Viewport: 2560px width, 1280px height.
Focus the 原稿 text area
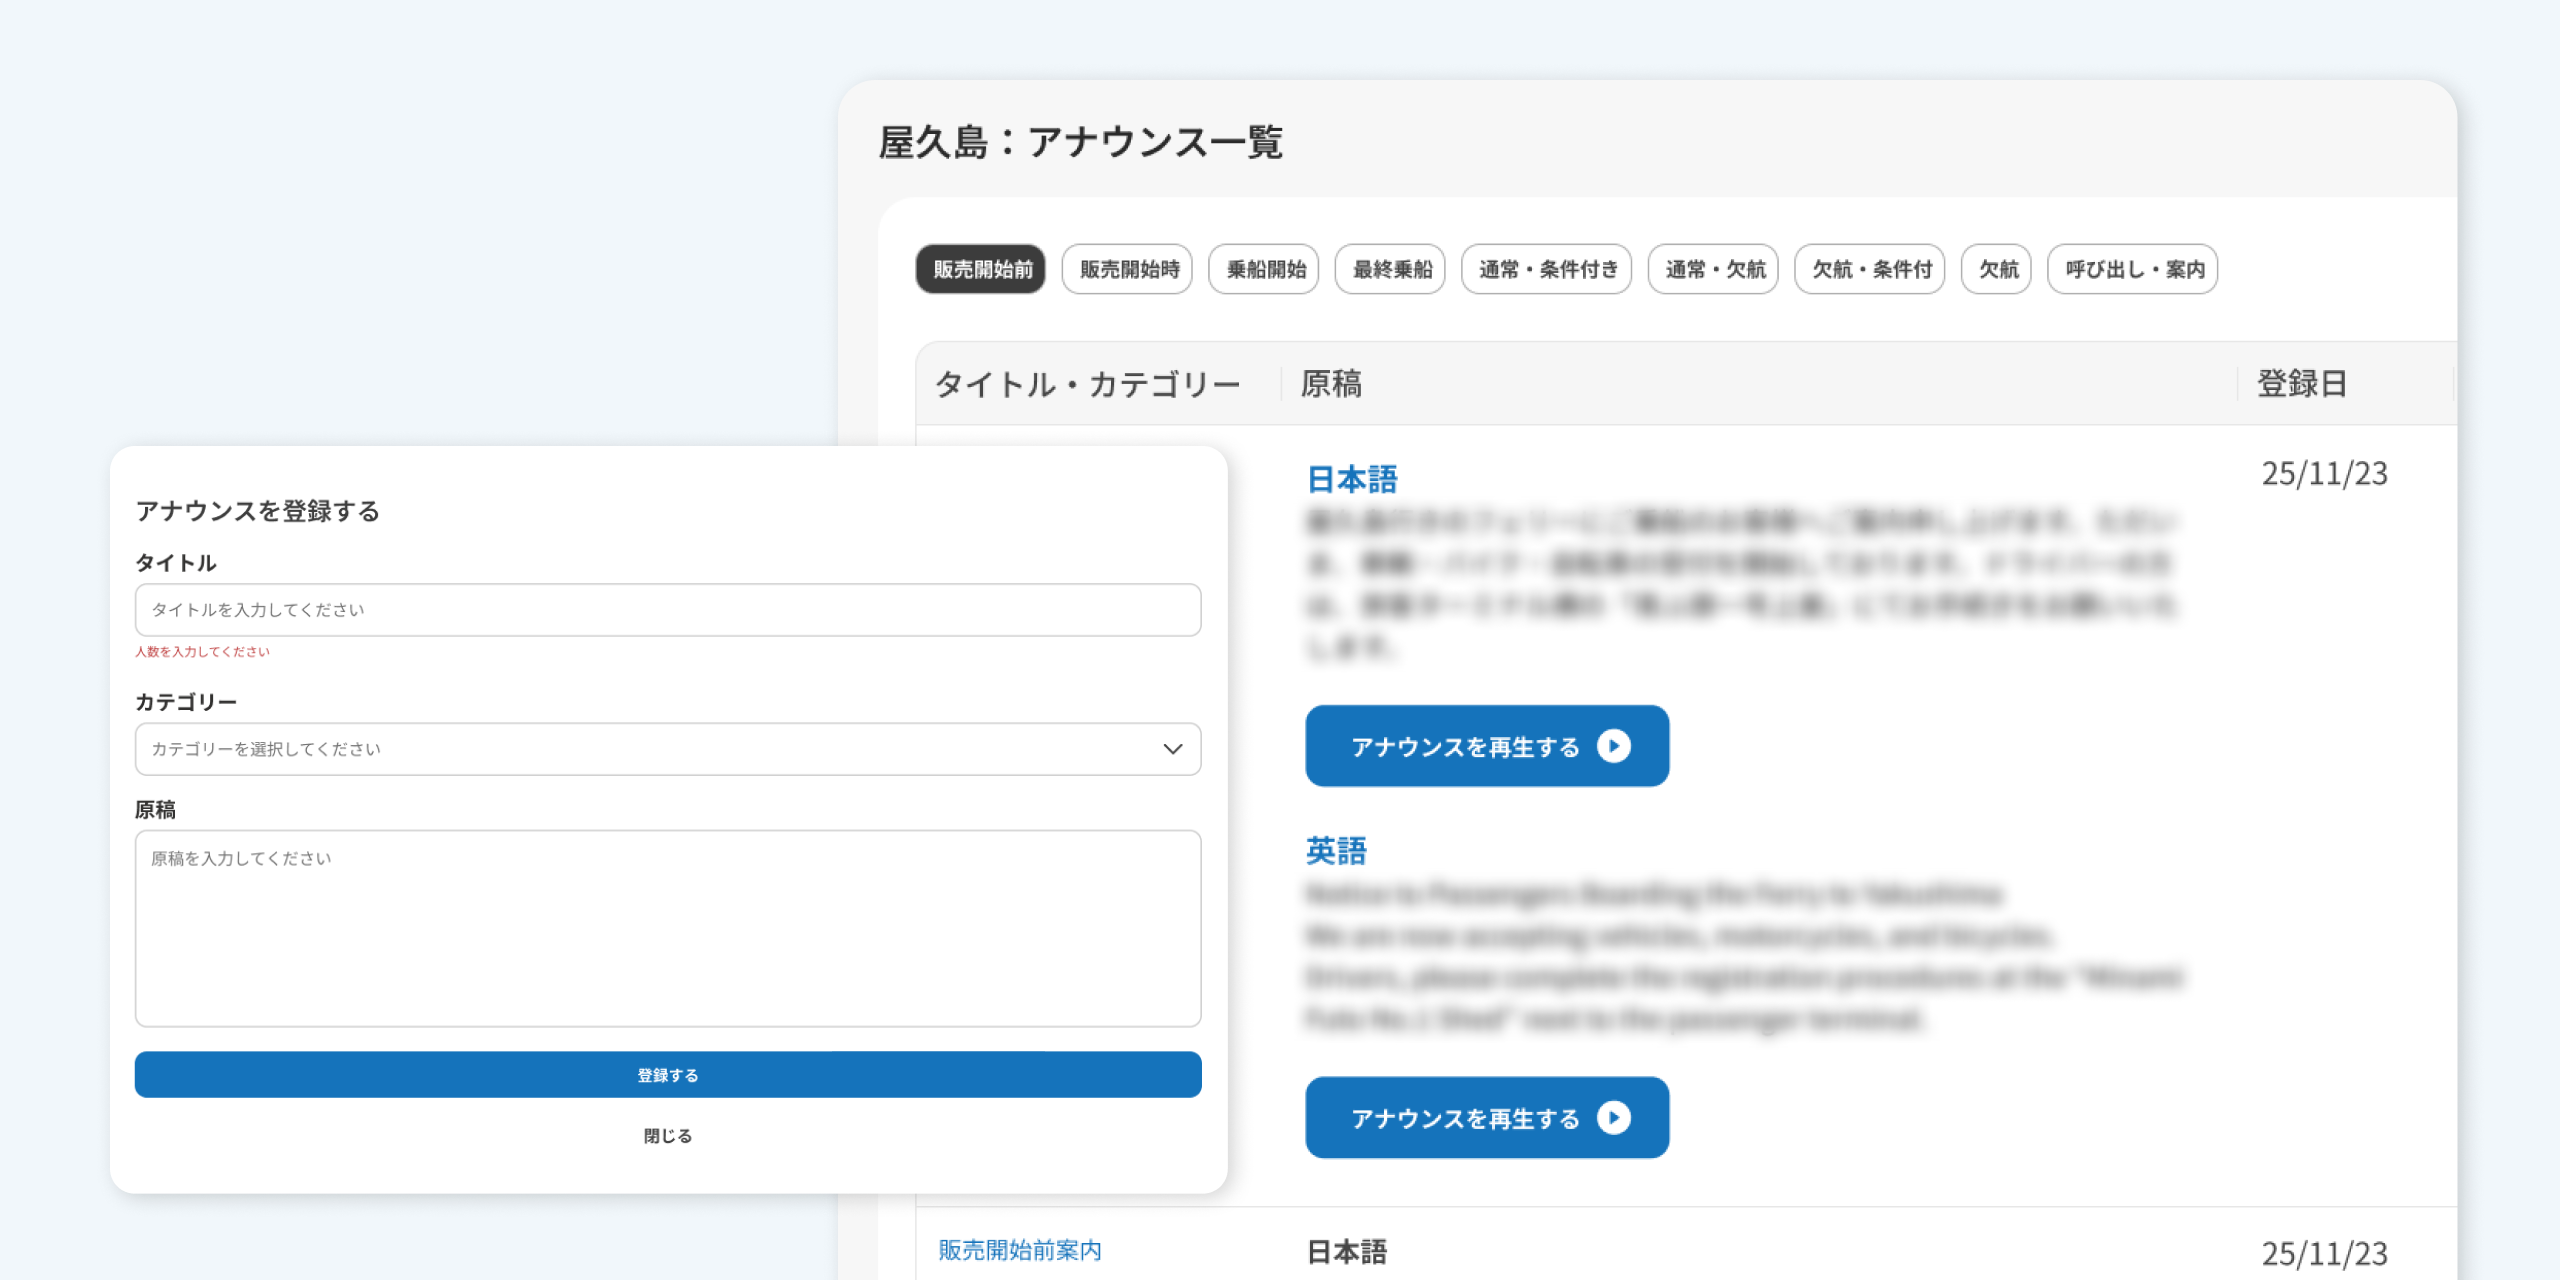[668, 928]
